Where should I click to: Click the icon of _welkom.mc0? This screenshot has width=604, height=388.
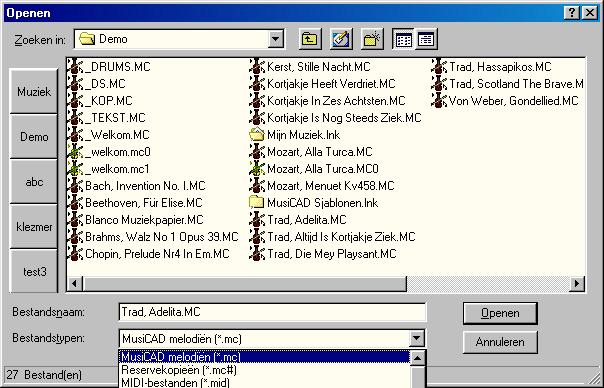(75, 152)
